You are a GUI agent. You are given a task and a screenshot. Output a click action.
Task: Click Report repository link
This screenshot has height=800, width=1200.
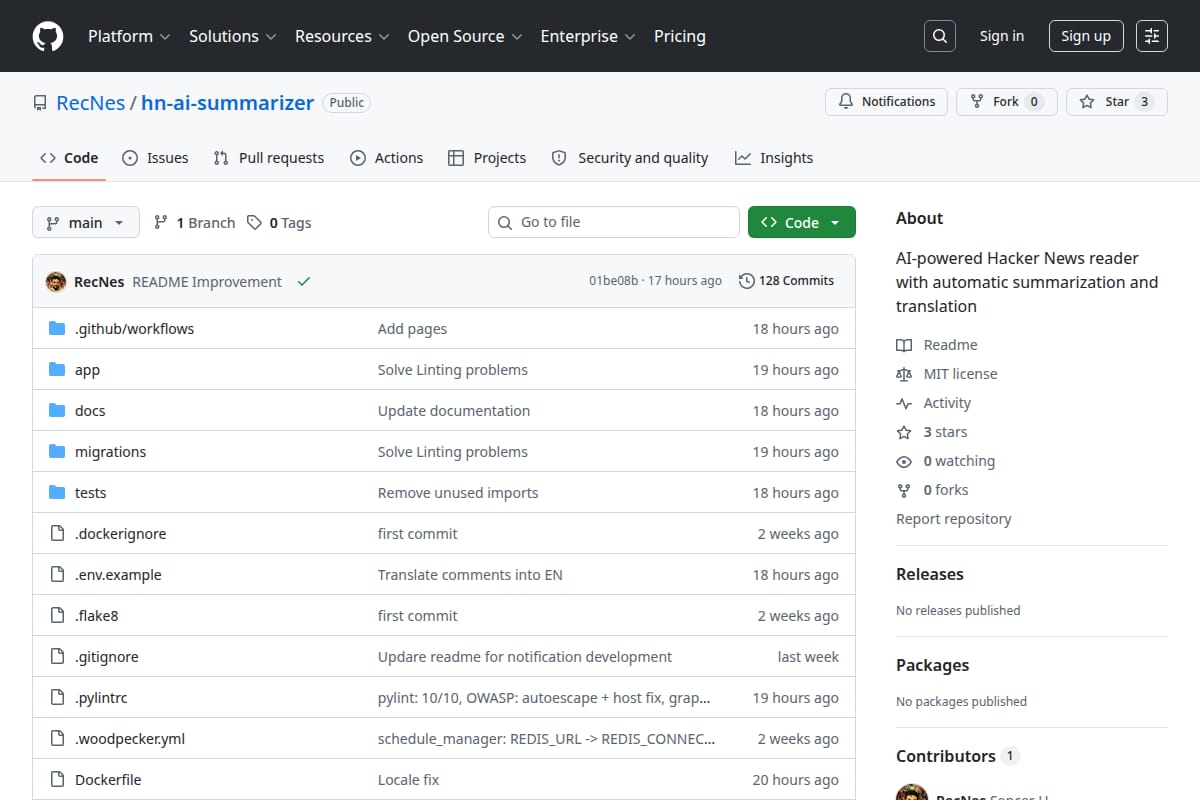[x=953, y=519]
